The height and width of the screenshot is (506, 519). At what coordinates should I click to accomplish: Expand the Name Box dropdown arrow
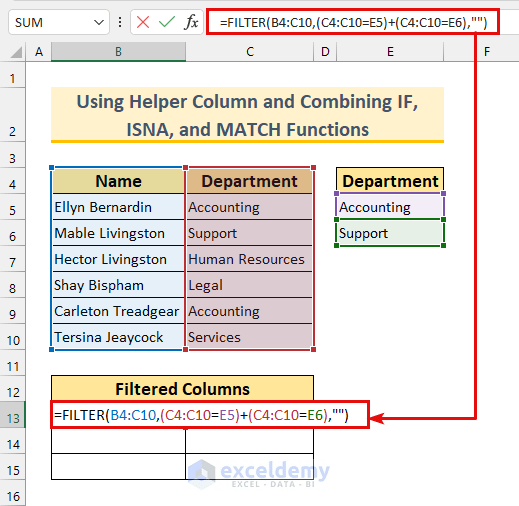click(x=99, y=23)
